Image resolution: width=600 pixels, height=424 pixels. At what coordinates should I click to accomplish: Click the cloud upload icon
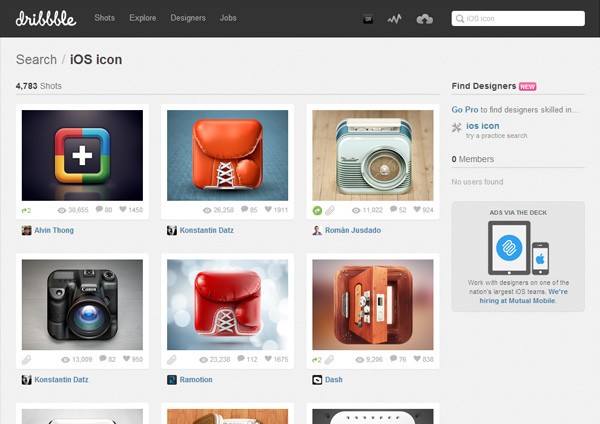pyautogui.click(x=424, y=19)
